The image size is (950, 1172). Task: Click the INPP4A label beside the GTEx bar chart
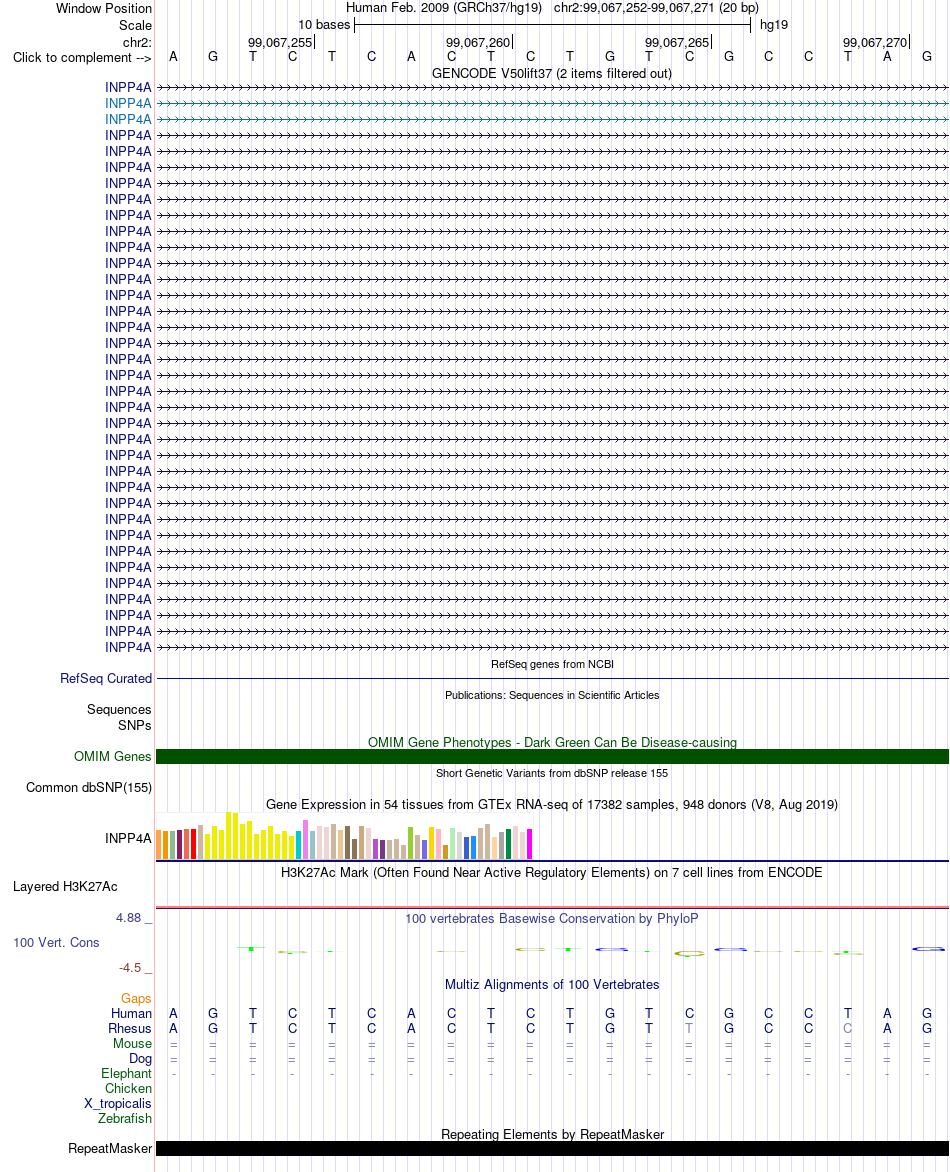(x=128, y=839)
